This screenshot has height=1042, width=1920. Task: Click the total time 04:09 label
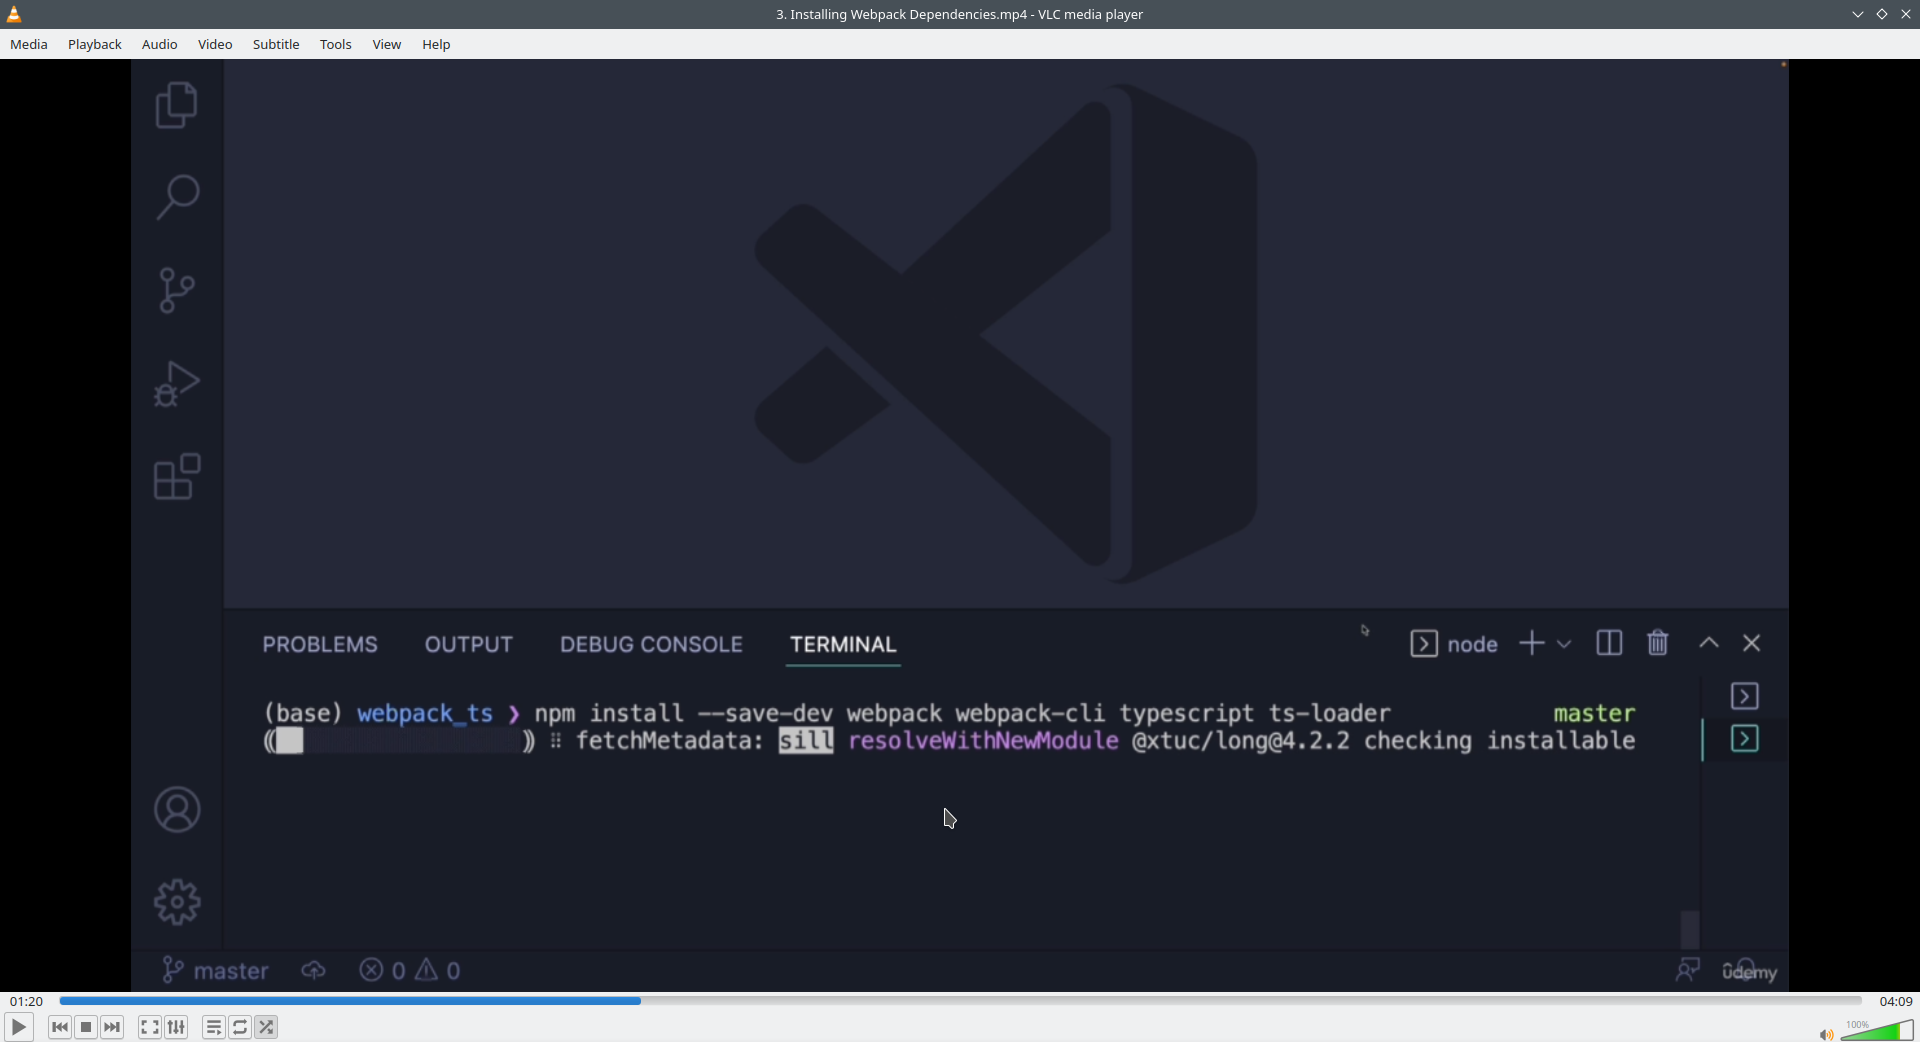[1896, 1001]
